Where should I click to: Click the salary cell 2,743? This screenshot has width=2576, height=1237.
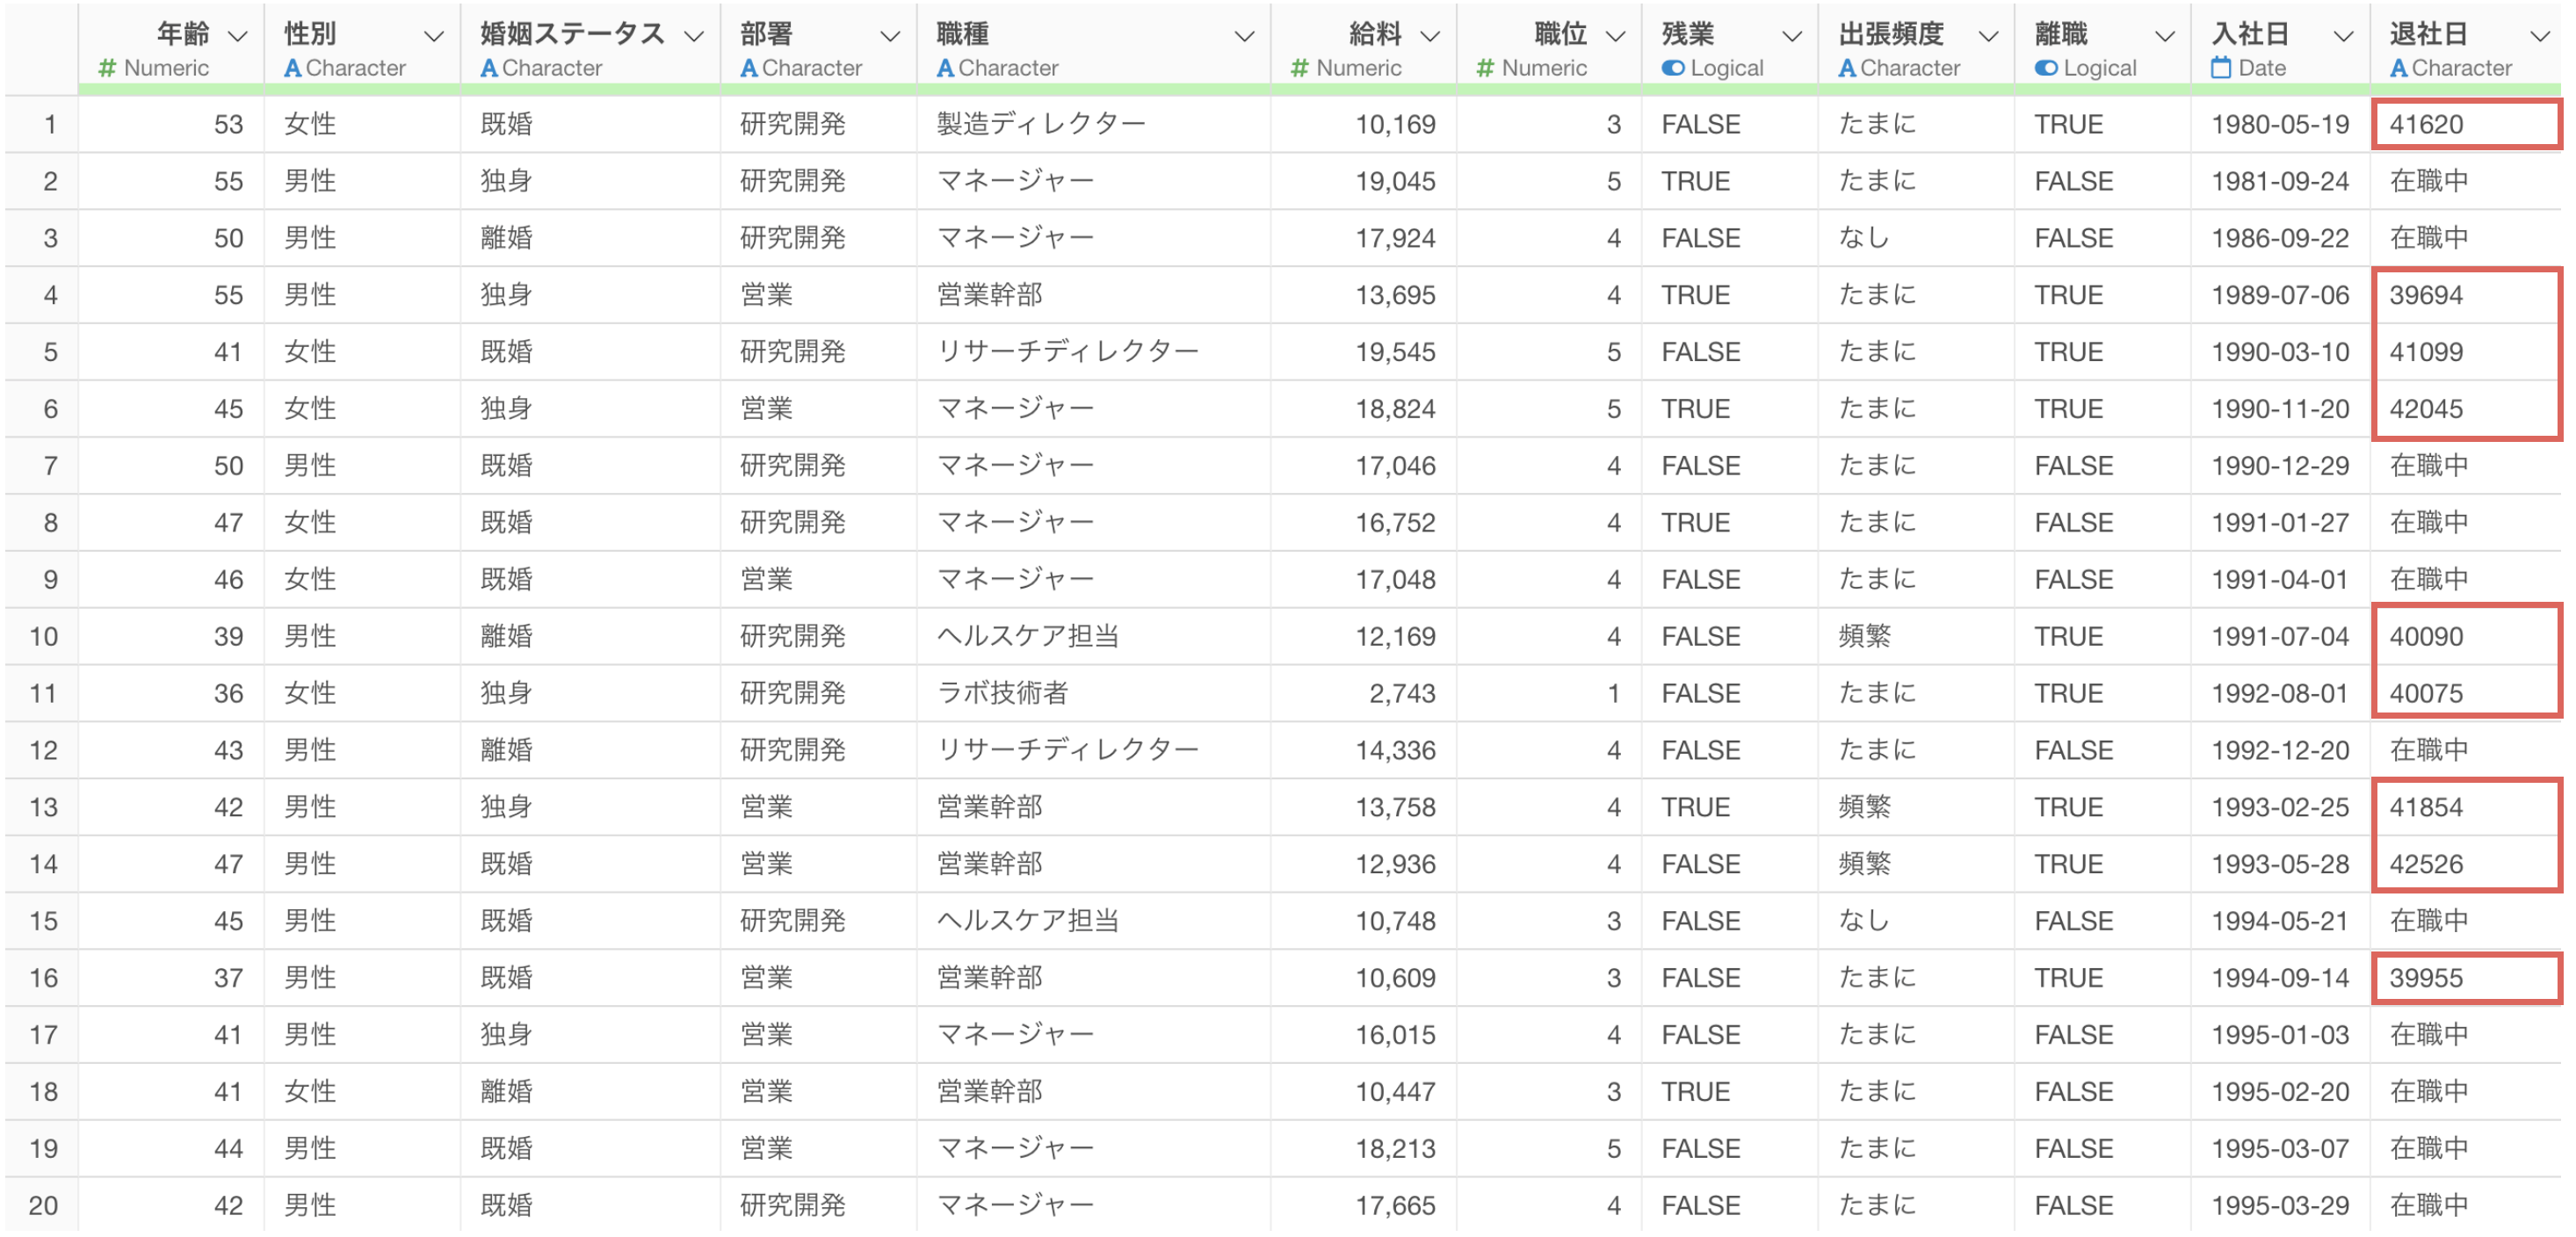pyautogui.click(x=1363, y=693)
